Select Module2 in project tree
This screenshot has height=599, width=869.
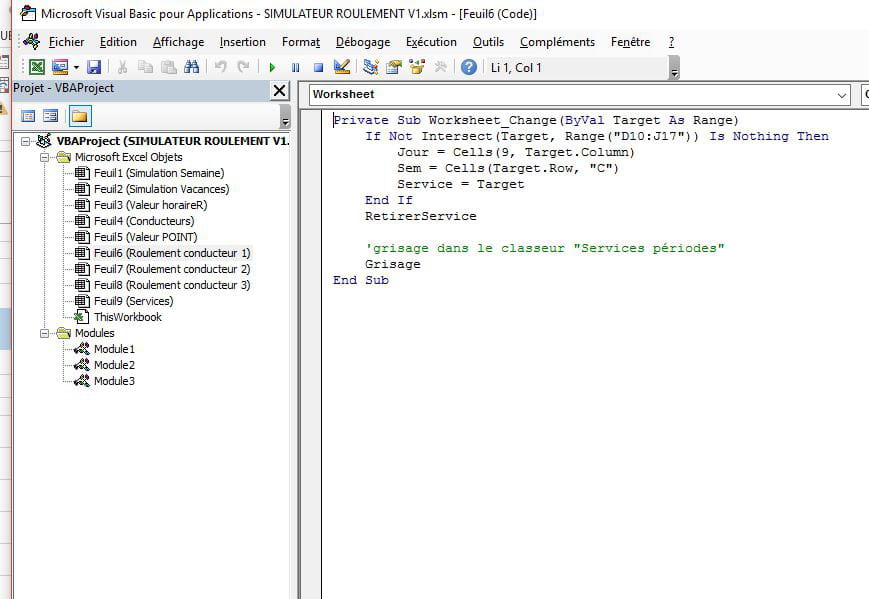point(114,366)
